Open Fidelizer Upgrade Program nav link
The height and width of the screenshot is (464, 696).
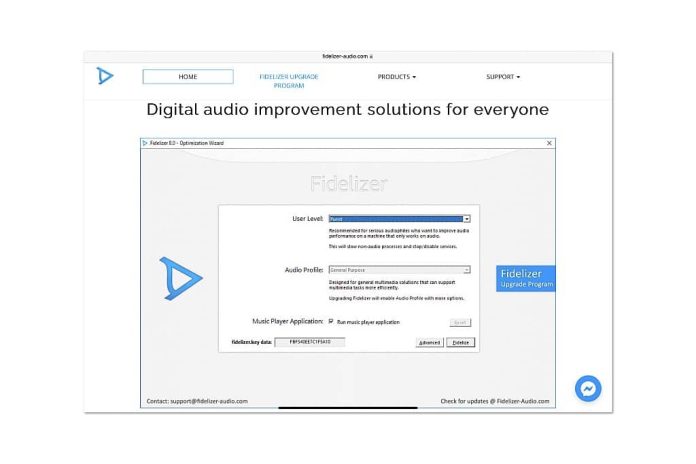289,81
